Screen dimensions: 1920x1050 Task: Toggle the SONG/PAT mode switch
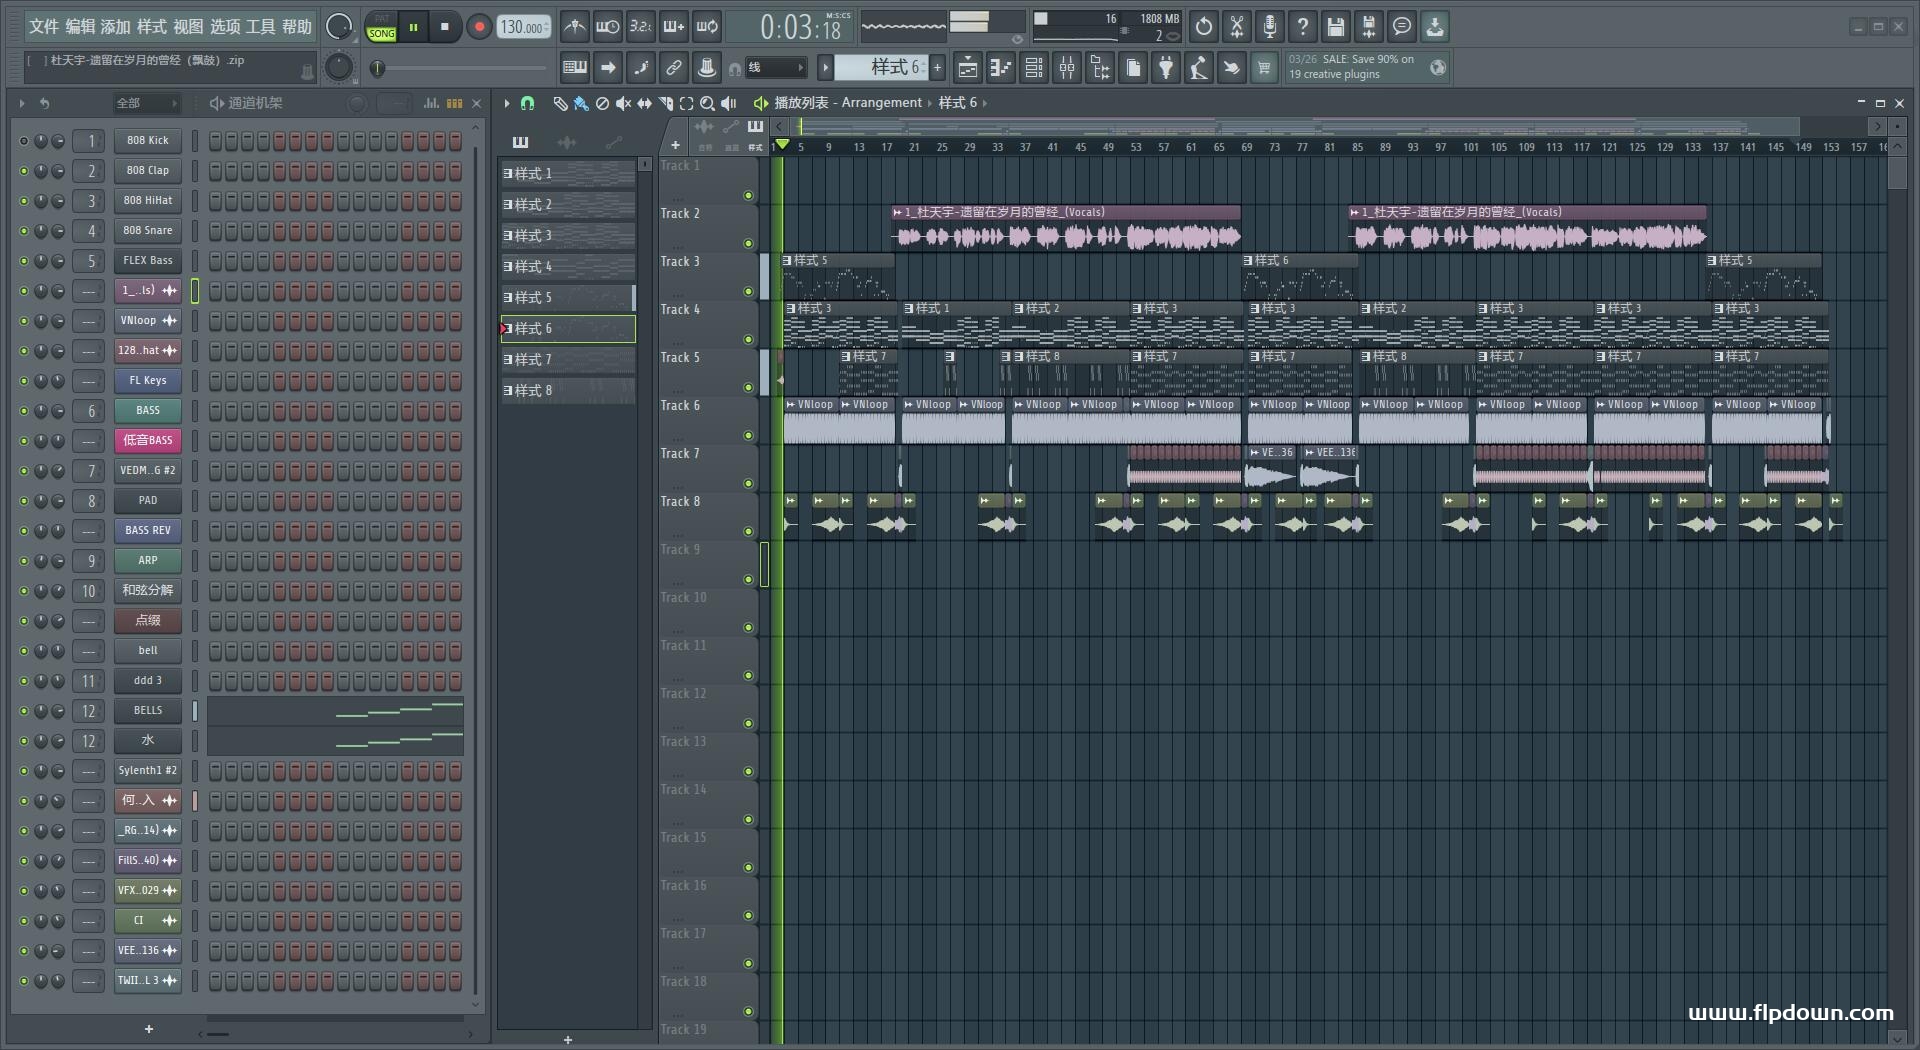pyautogui.click(x=381, y=27)
